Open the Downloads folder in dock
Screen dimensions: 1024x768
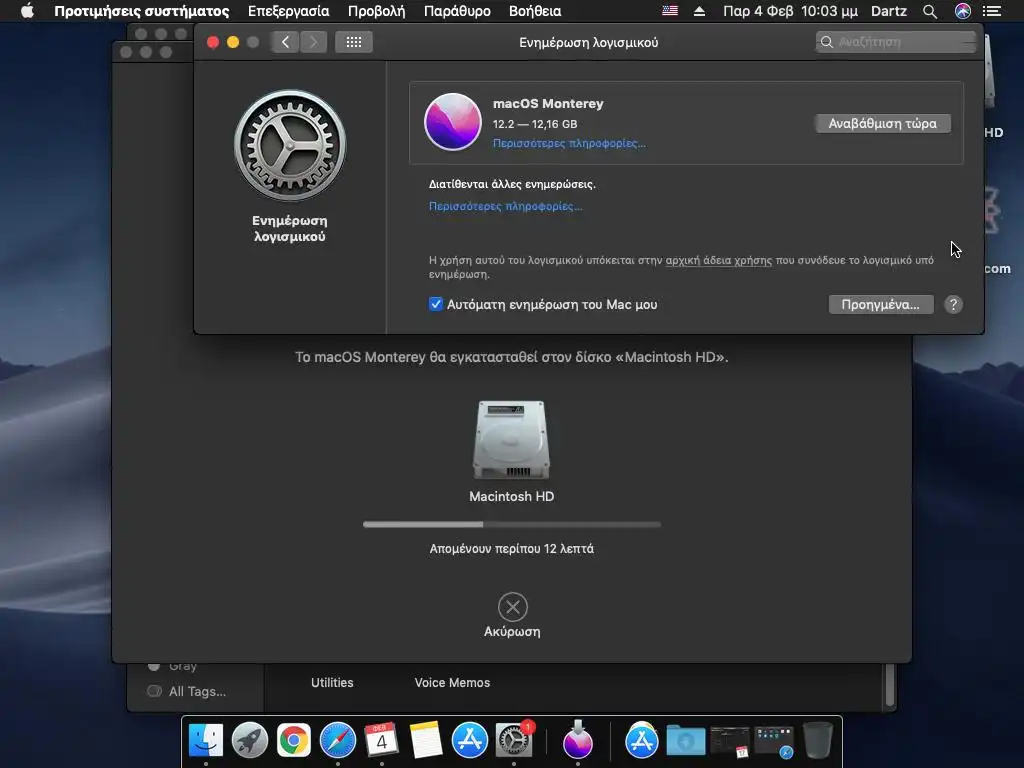point(685,741)
